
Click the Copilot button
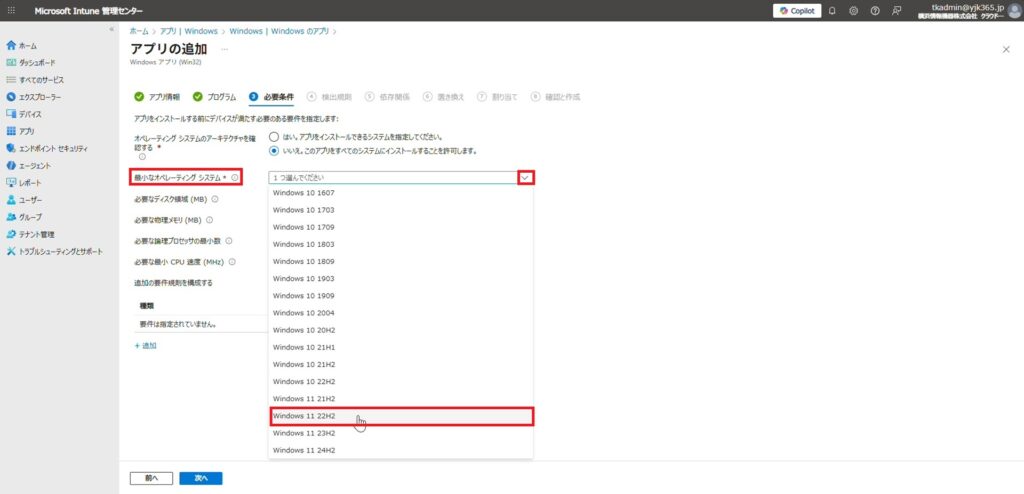(796, 11)
